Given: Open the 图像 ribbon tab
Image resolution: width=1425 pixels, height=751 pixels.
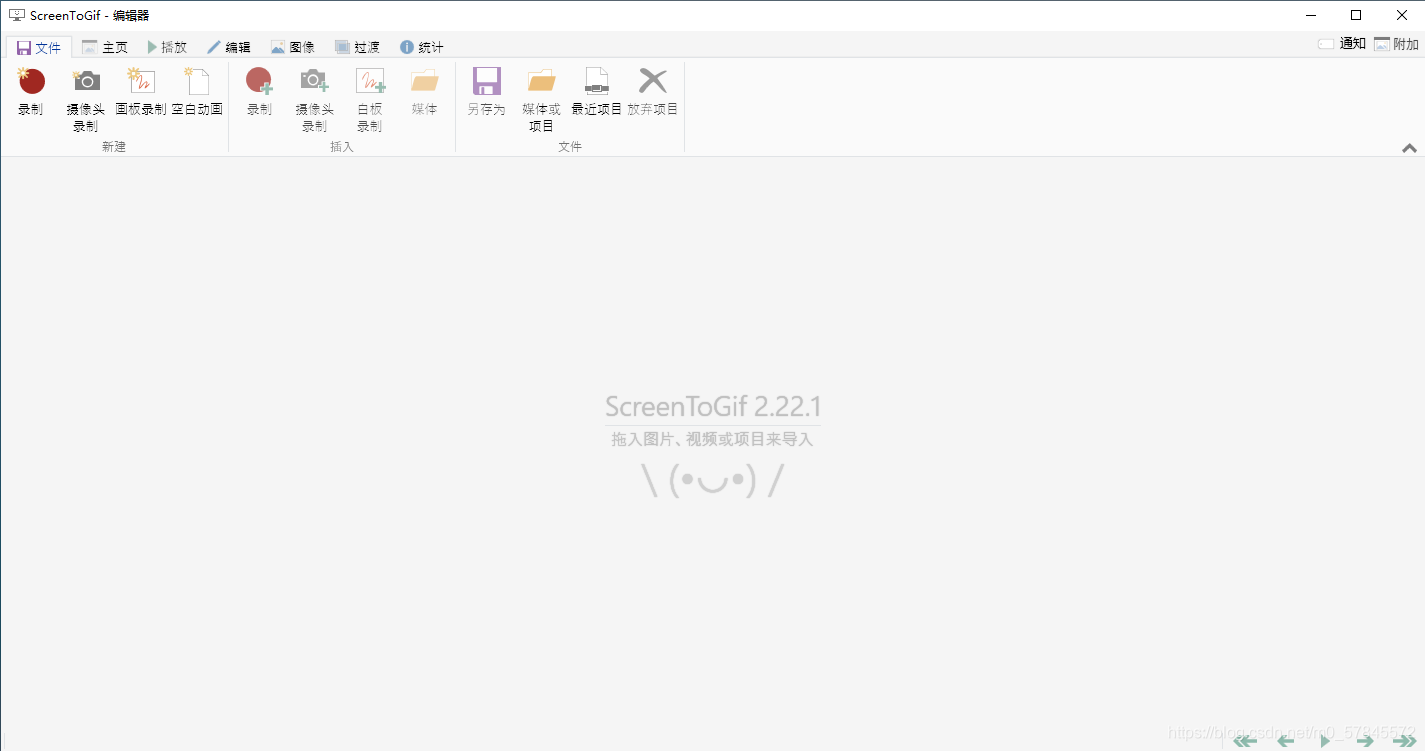Looking at the screenshot, I should [x=293, y=47].
